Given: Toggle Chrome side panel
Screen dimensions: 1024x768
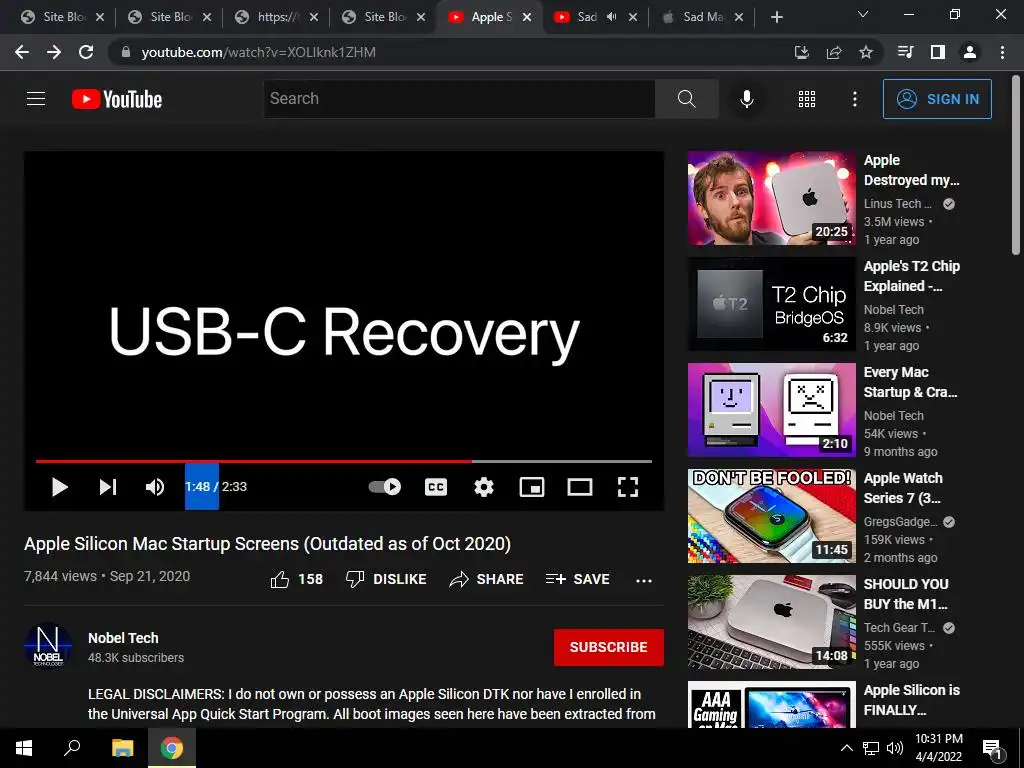Looking at the screenshot, I should (938, 52).
